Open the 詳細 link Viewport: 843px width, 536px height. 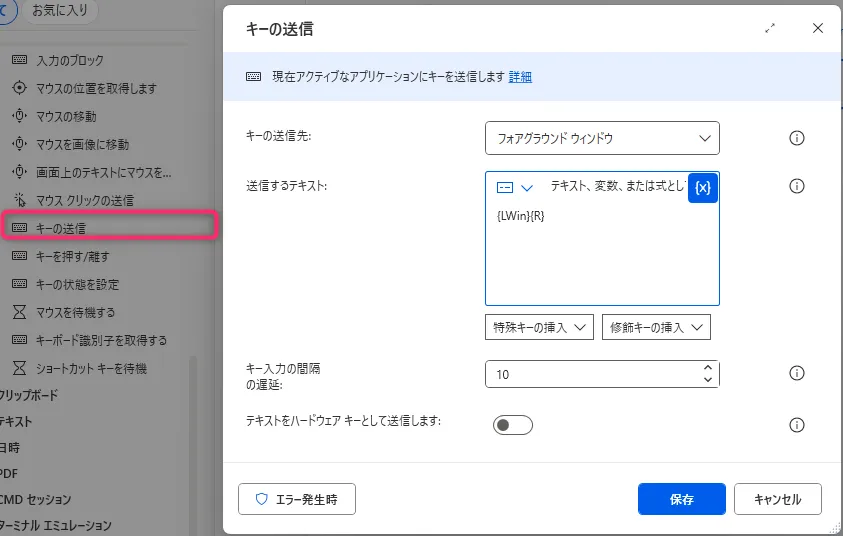[520, 77]
